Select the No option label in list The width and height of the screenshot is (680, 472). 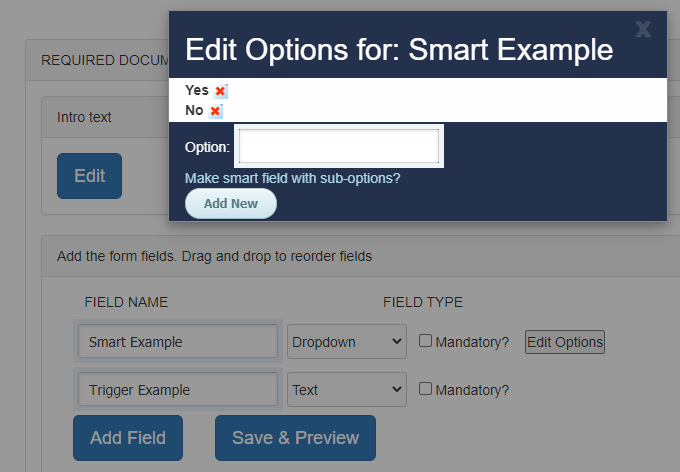194,110
